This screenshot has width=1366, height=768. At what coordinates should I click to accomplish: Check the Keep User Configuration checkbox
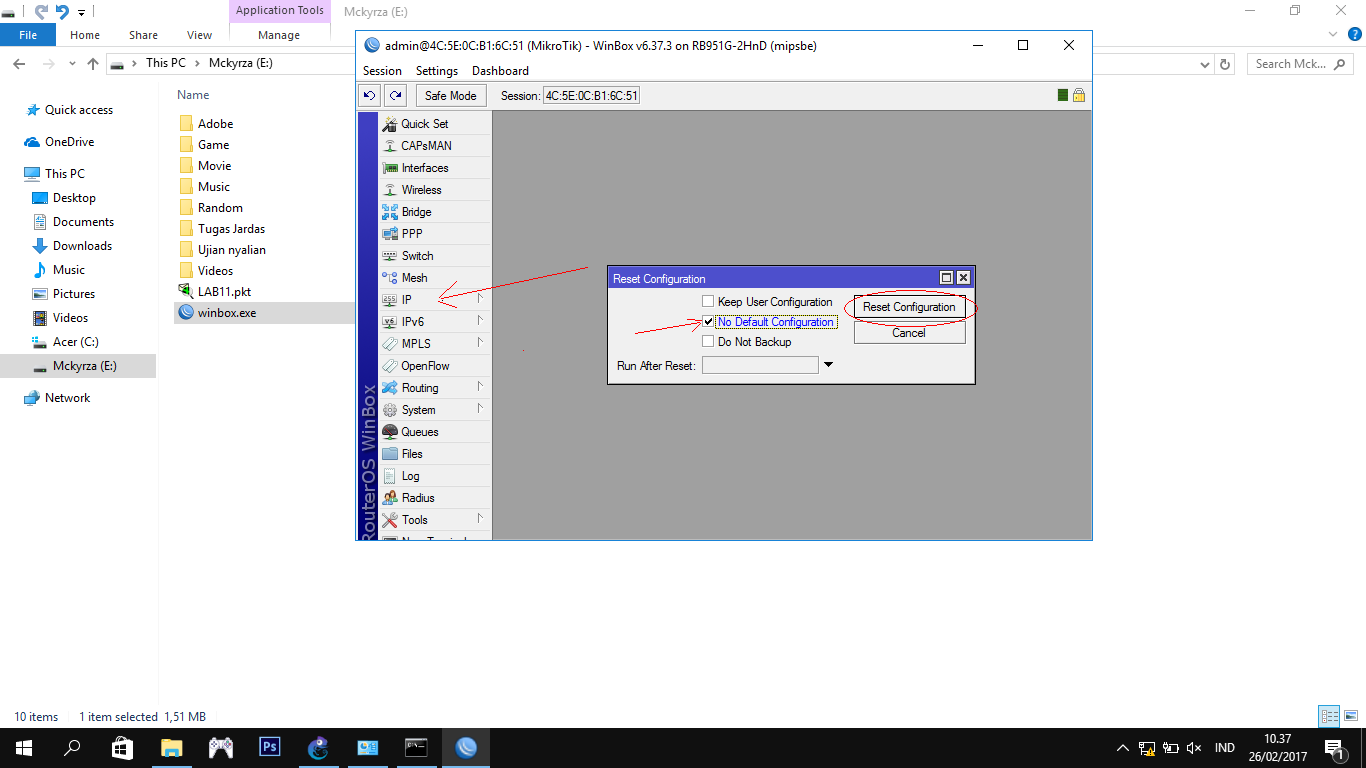708,301
